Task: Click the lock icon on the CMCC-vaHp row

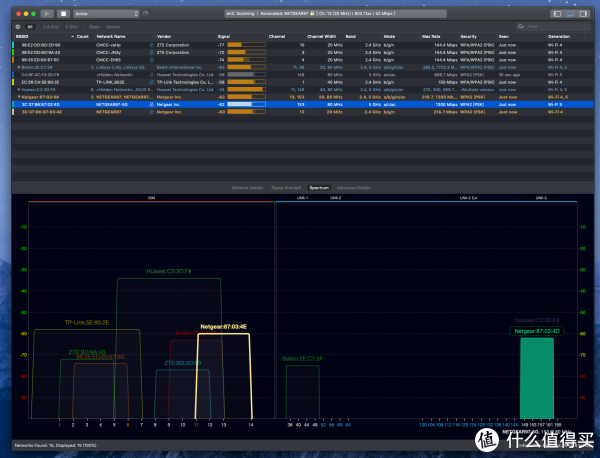Action: tap(152, 45)
